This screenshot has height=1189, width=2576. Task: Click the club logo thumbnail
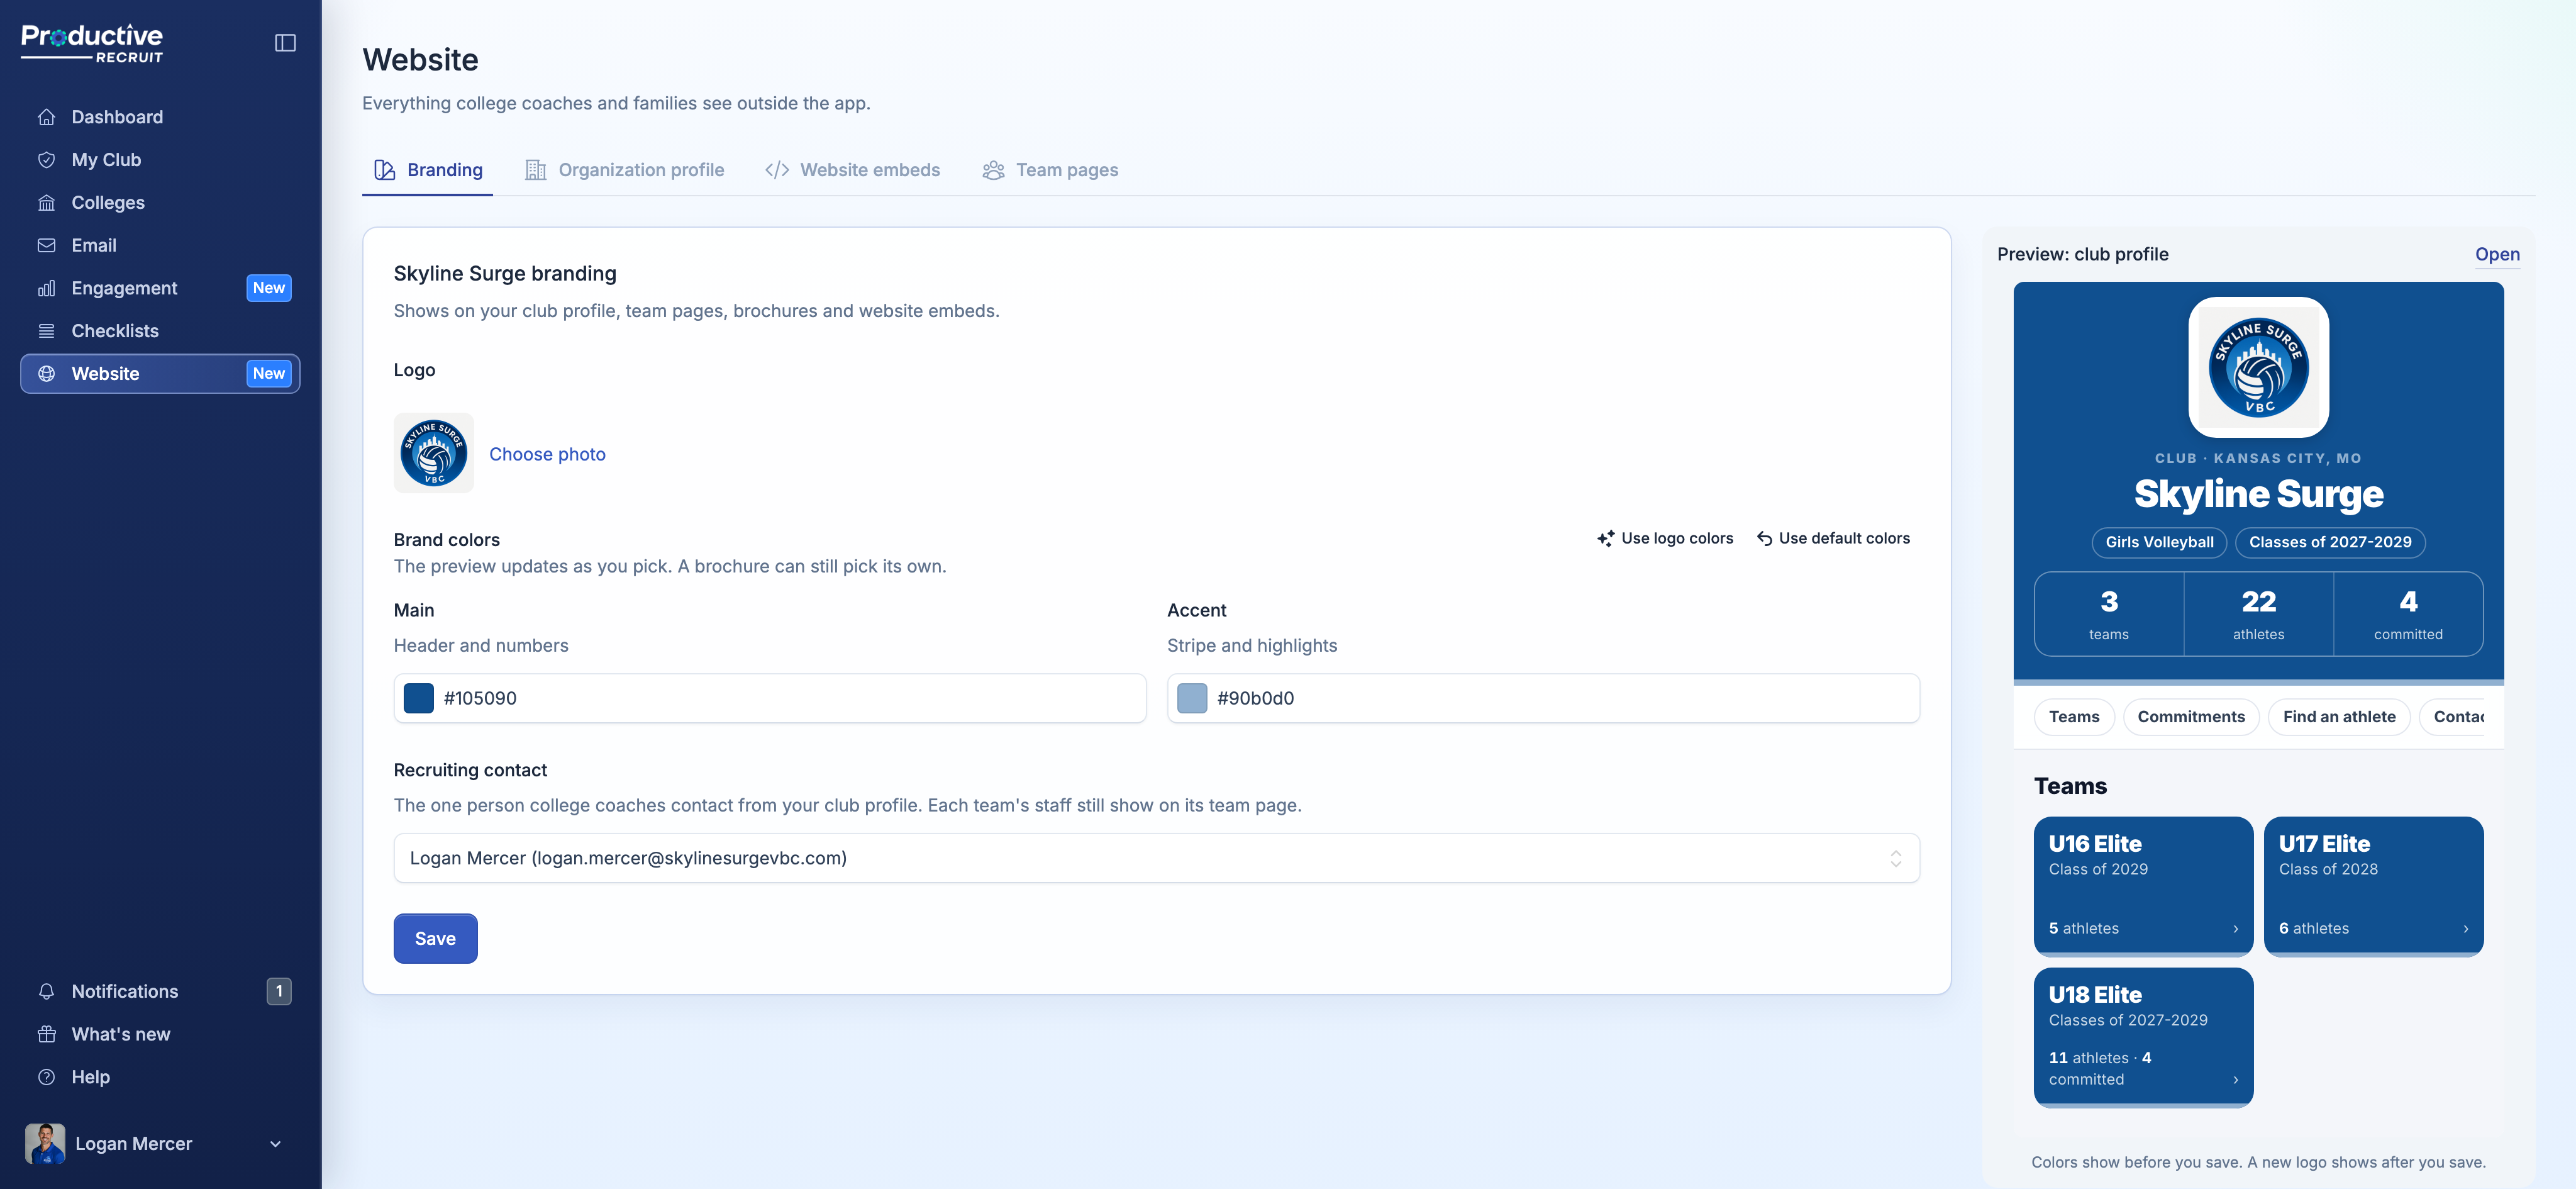pyautogui.click(x=434, y=453)
